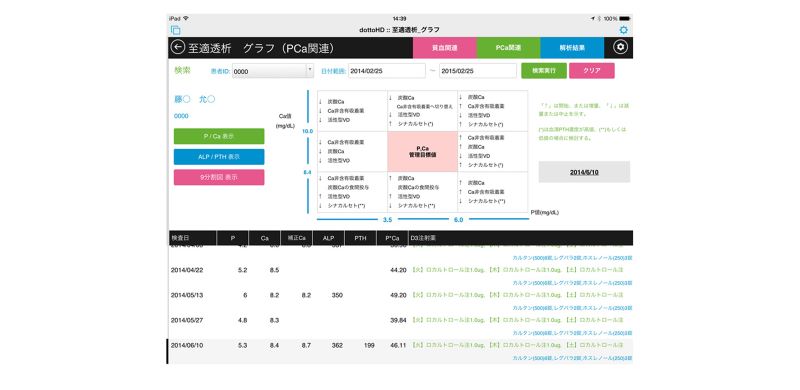The width and height of the screenshot is (800, 390).
Task: Show the 9分割図 表示 view
Action: coord(219,177)
